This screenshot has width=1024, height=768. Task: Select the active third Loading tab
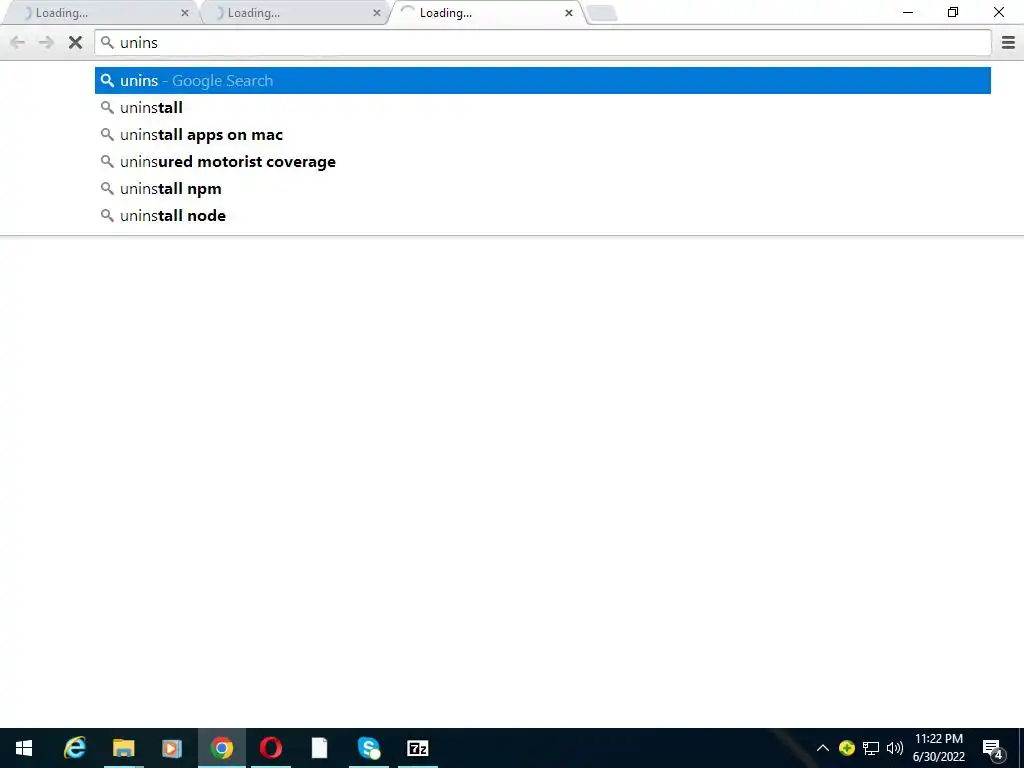pyautogui.click(x=487, y=13)
